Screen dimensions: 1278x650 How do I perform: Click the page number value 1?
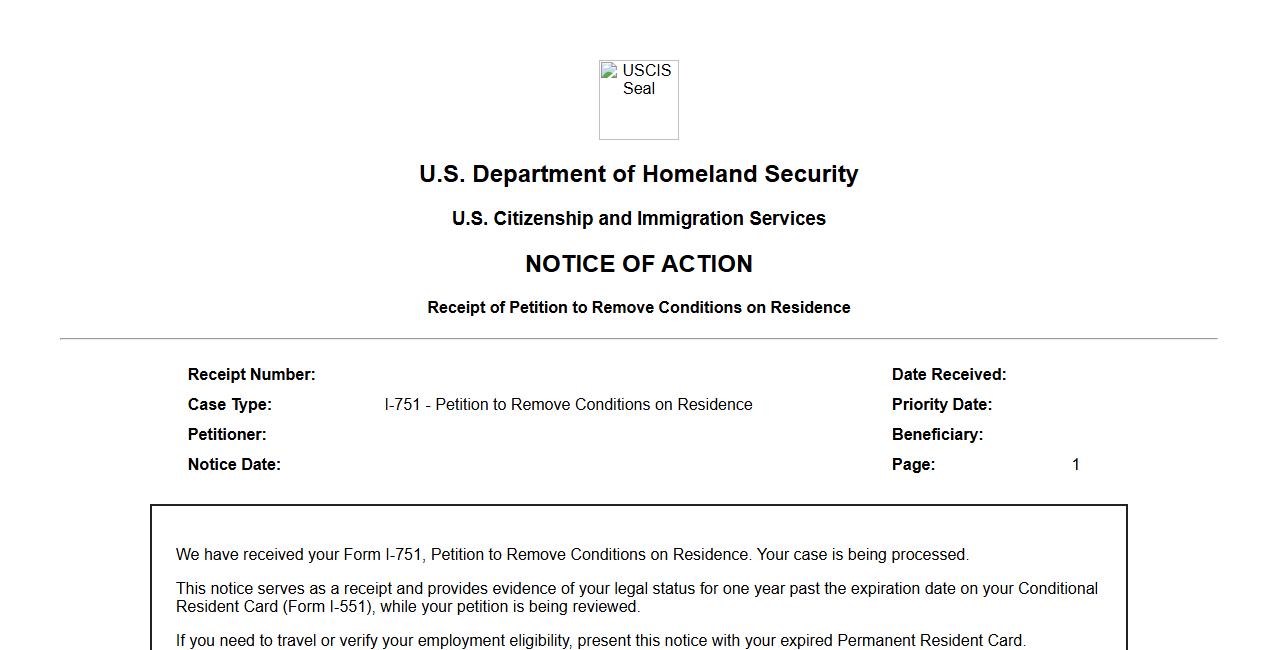point(1075,464)
